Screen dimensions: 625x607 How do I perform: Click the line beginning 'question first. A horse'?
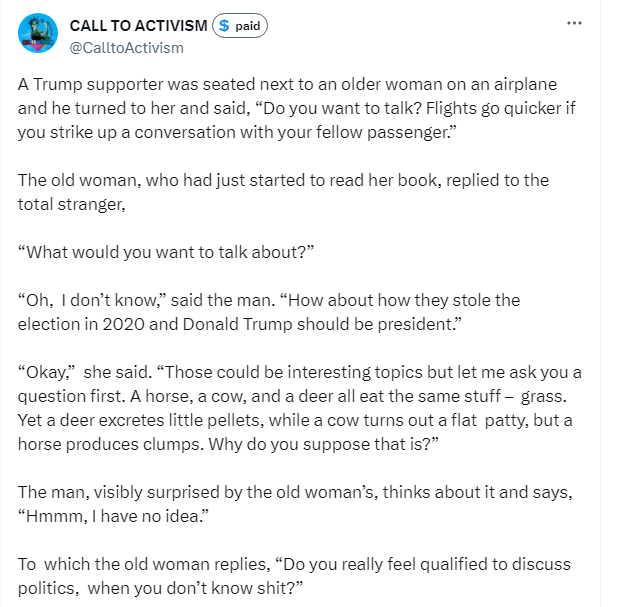(x=292, y=396)
